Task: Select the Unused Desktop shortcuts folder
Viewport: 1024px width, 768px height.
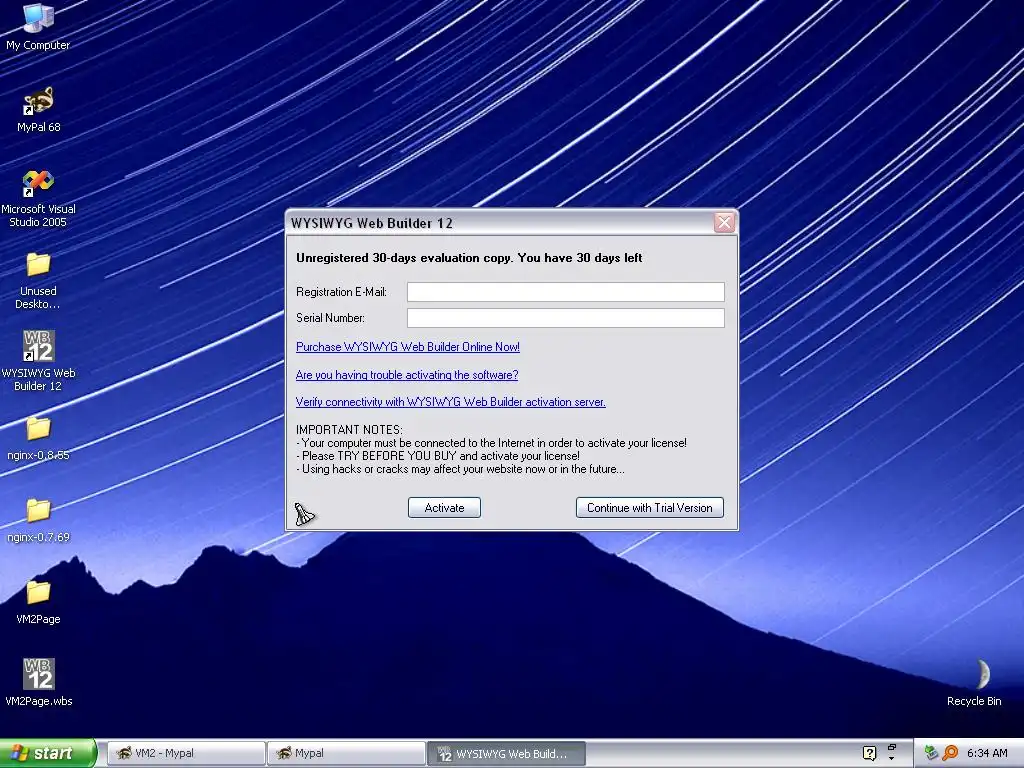Action: 39,281
